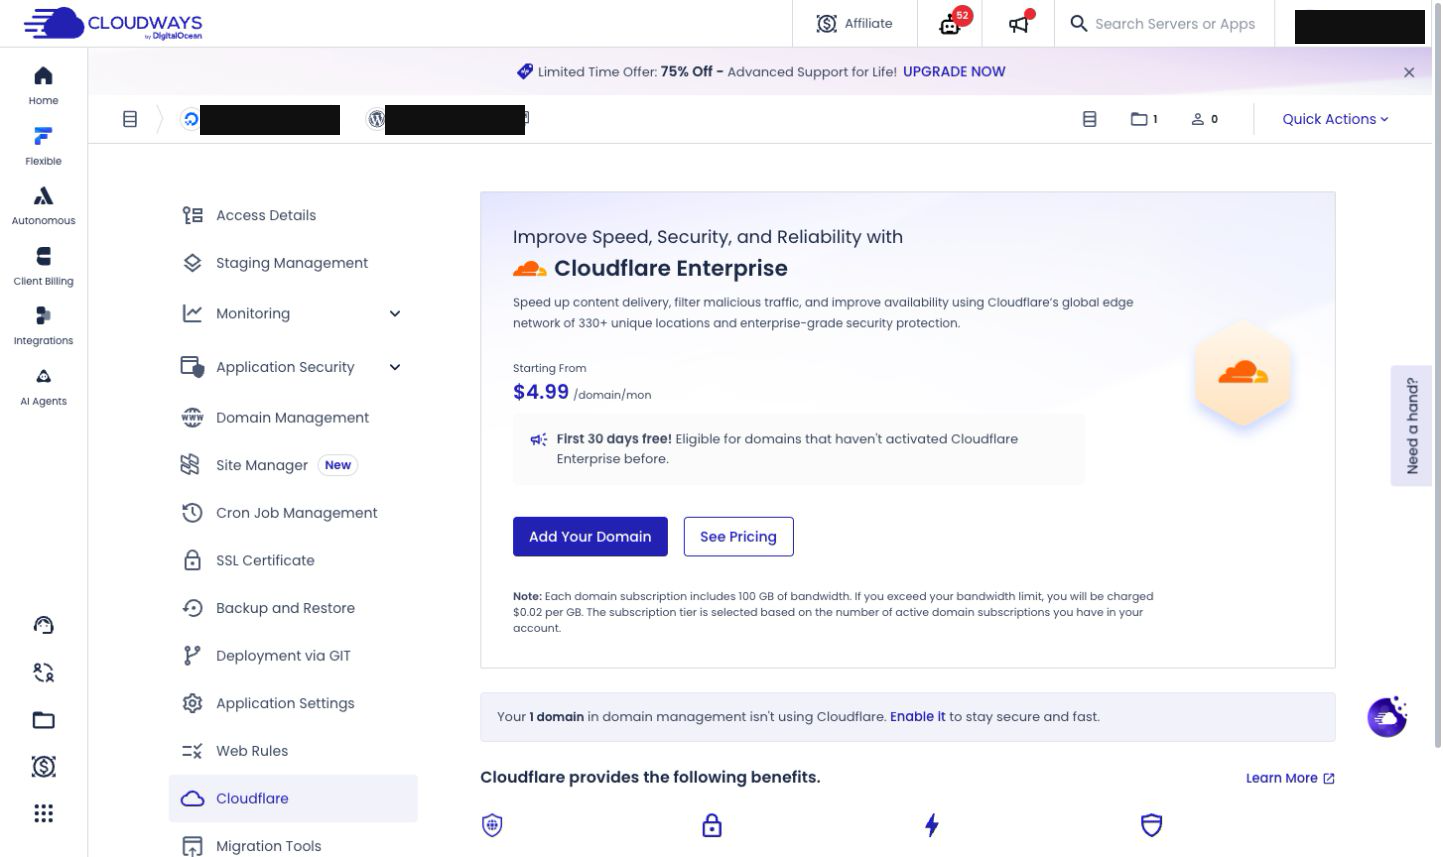
Task: Open the apps grid icon in sidebar
Action: click(x=43, y=813)
